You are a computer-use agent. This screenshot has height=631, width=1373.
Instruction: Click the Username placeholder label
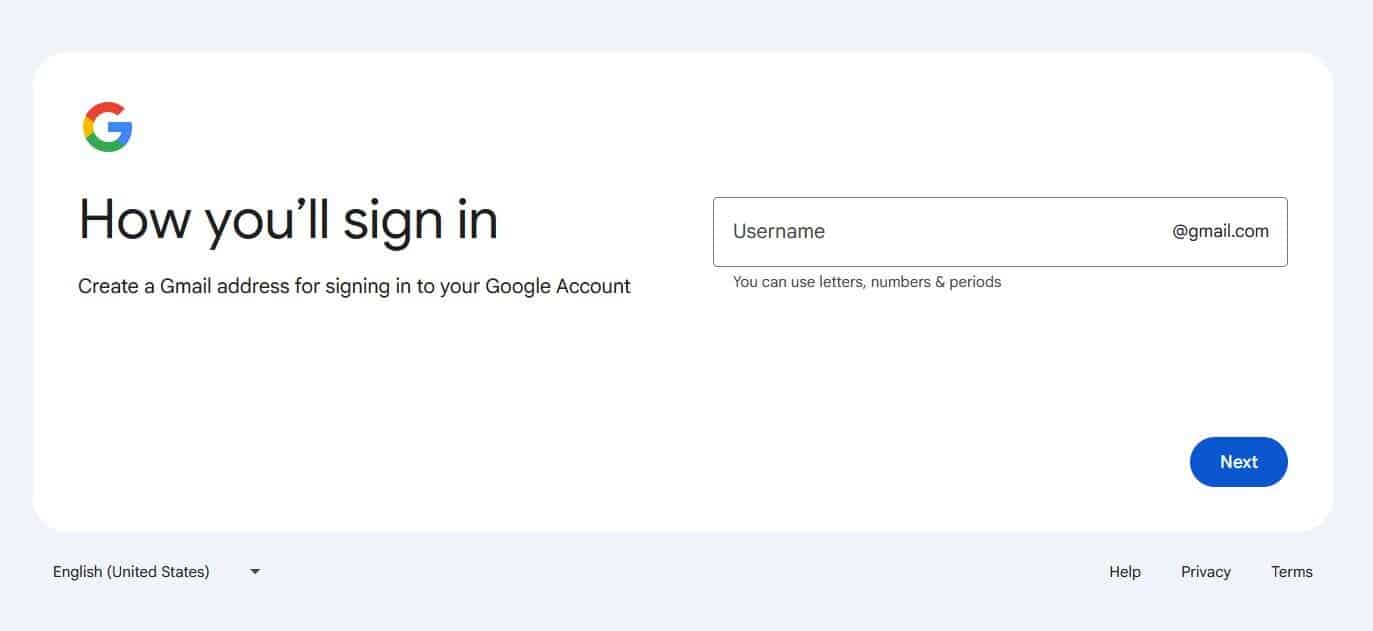click(x=779, y=232)
